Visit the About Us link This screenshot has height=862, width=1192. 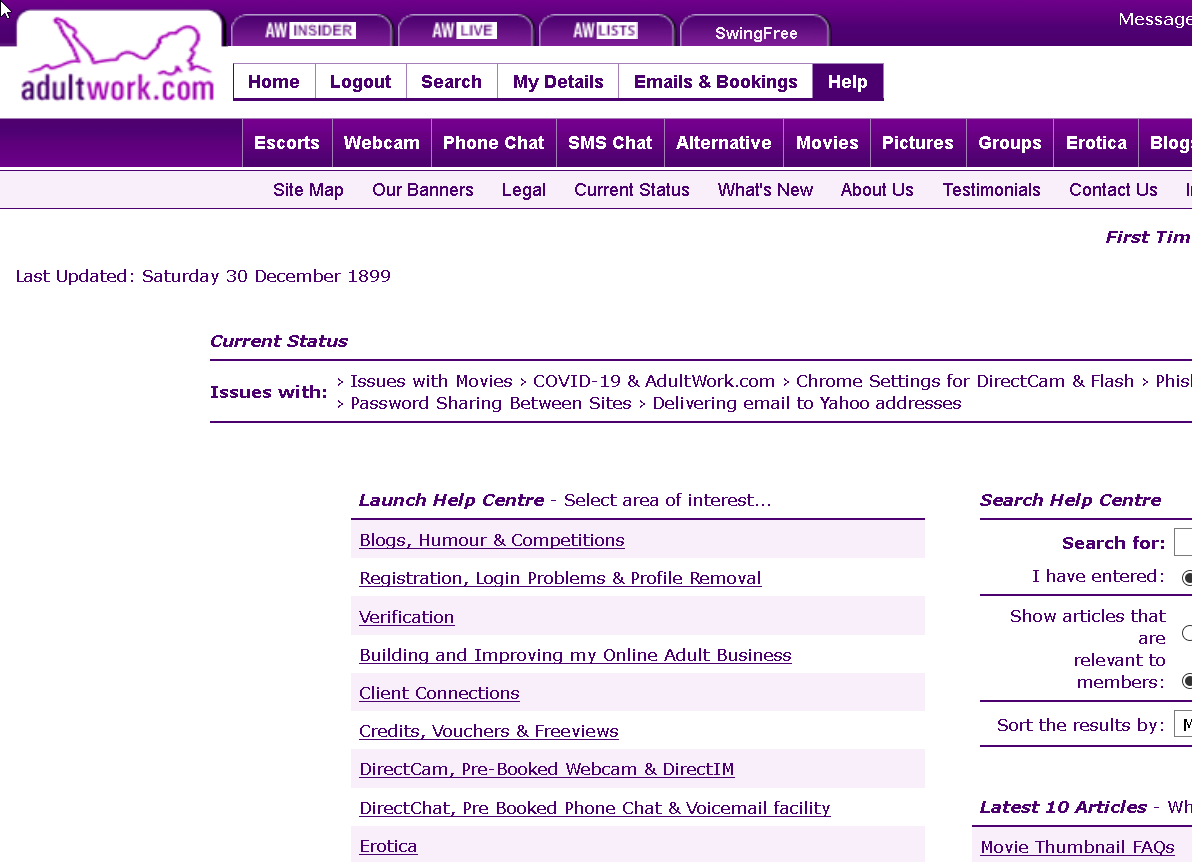877,190
